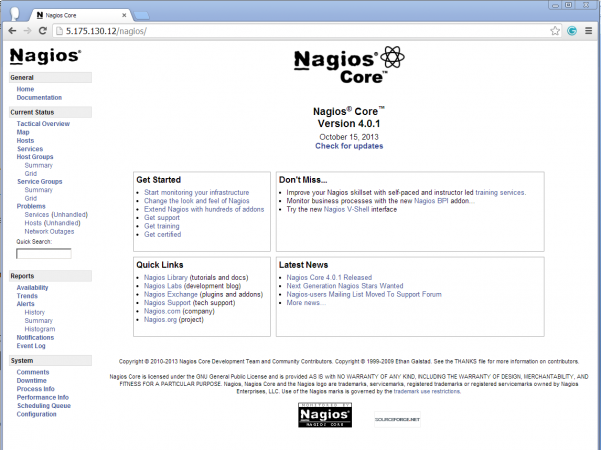The height and width of the screenshot is (450, 601).
Task: Open Summary under Host Groups
Action: [x=39, y=165]
